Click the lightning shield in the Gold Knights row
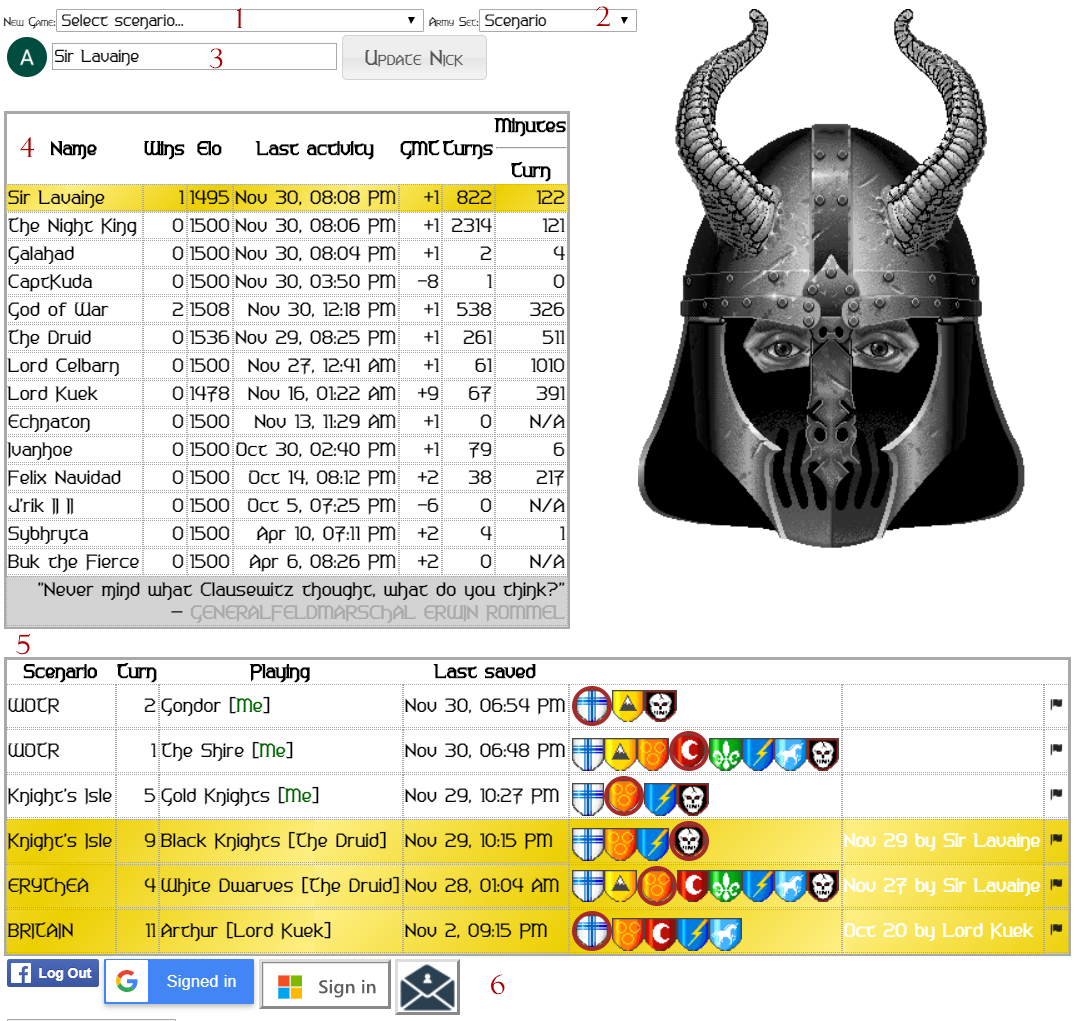The width and height of the screenshot is (1089, 1021). [x=660, y=796]
